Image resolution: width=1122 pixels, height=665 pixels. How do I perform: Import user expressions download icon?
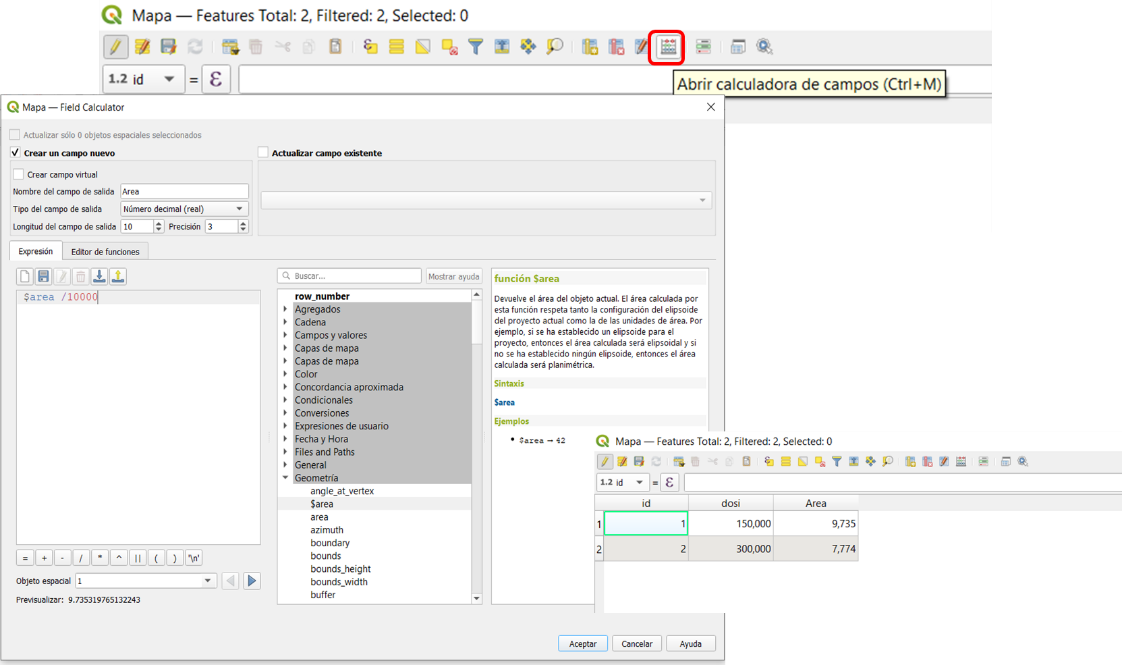click(x=99, y=276)
